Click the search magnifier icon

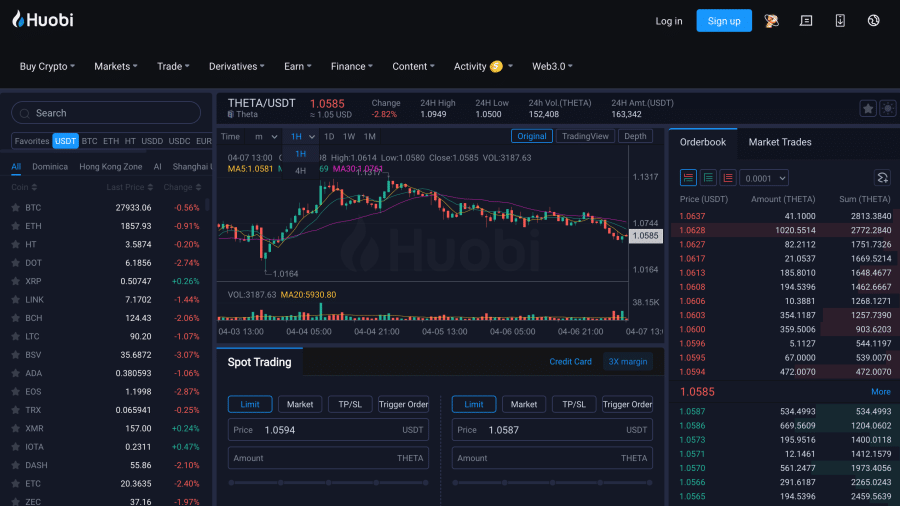pos(25,114)
